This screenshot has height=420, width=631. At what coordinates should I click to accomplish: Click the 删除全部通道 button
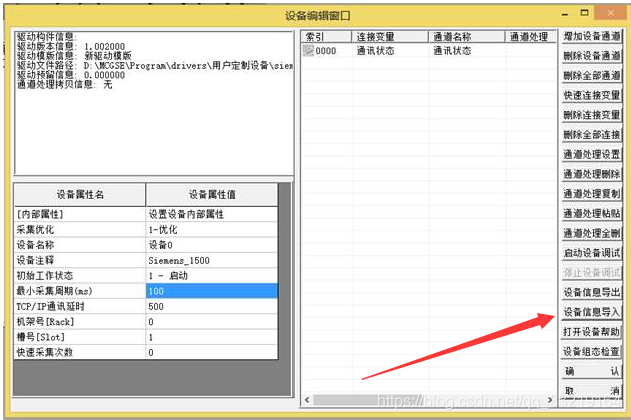592,76
